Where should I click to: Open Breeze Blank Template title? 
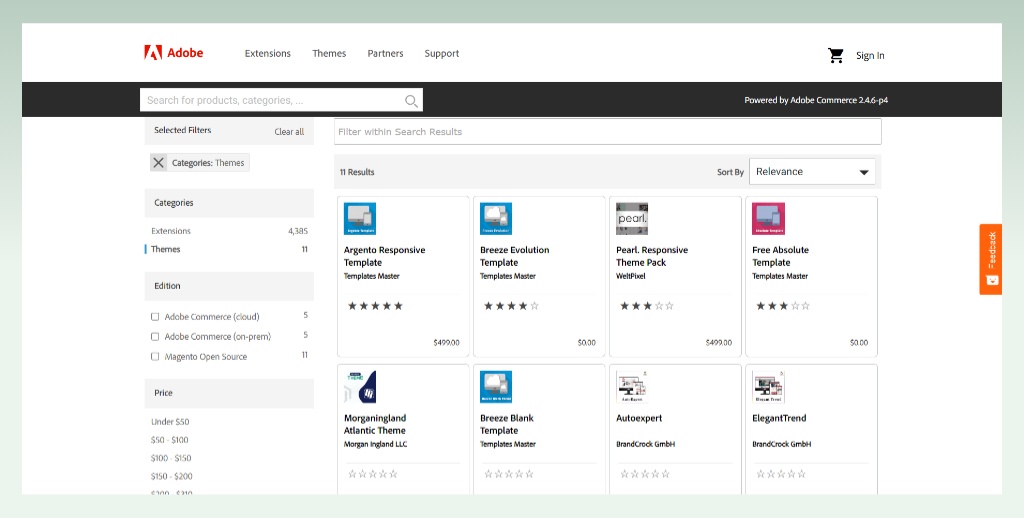(x=507, y=424)
